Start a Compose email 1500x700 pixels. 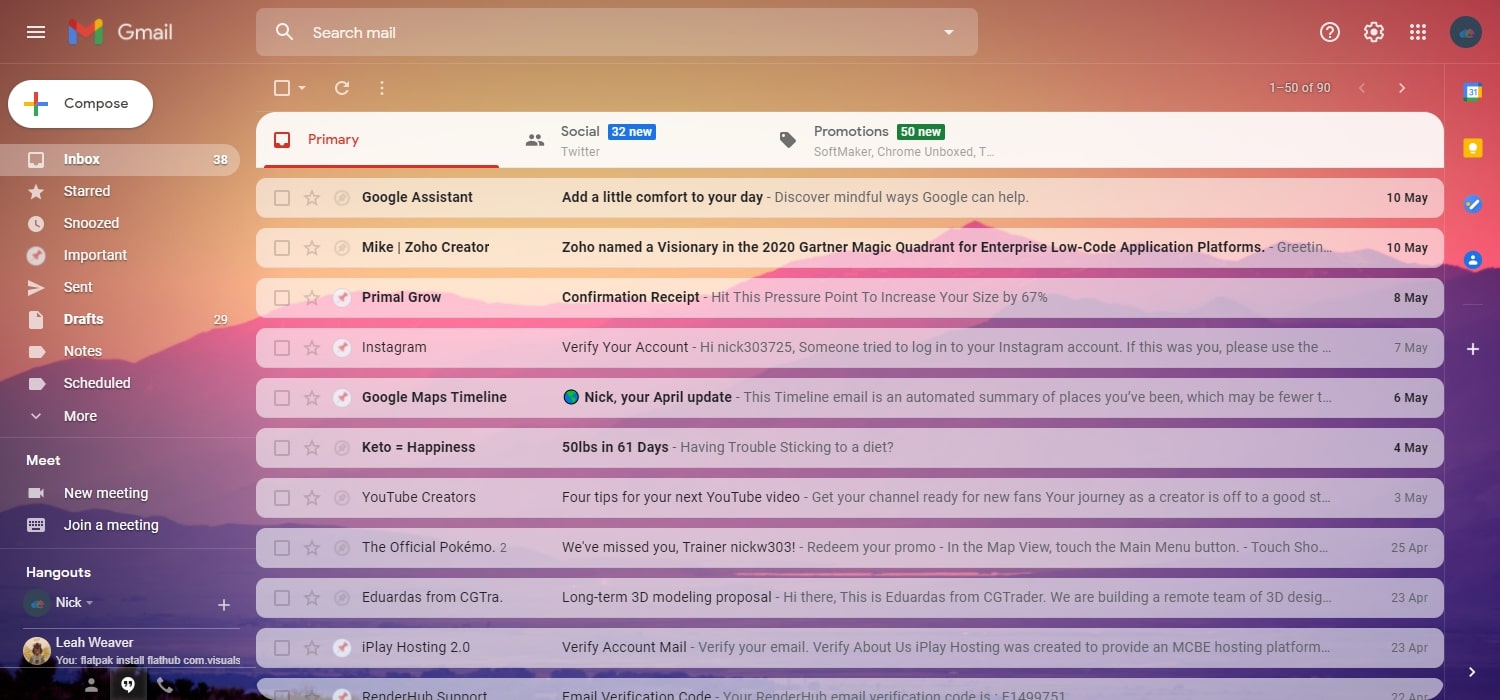(79, 103)
